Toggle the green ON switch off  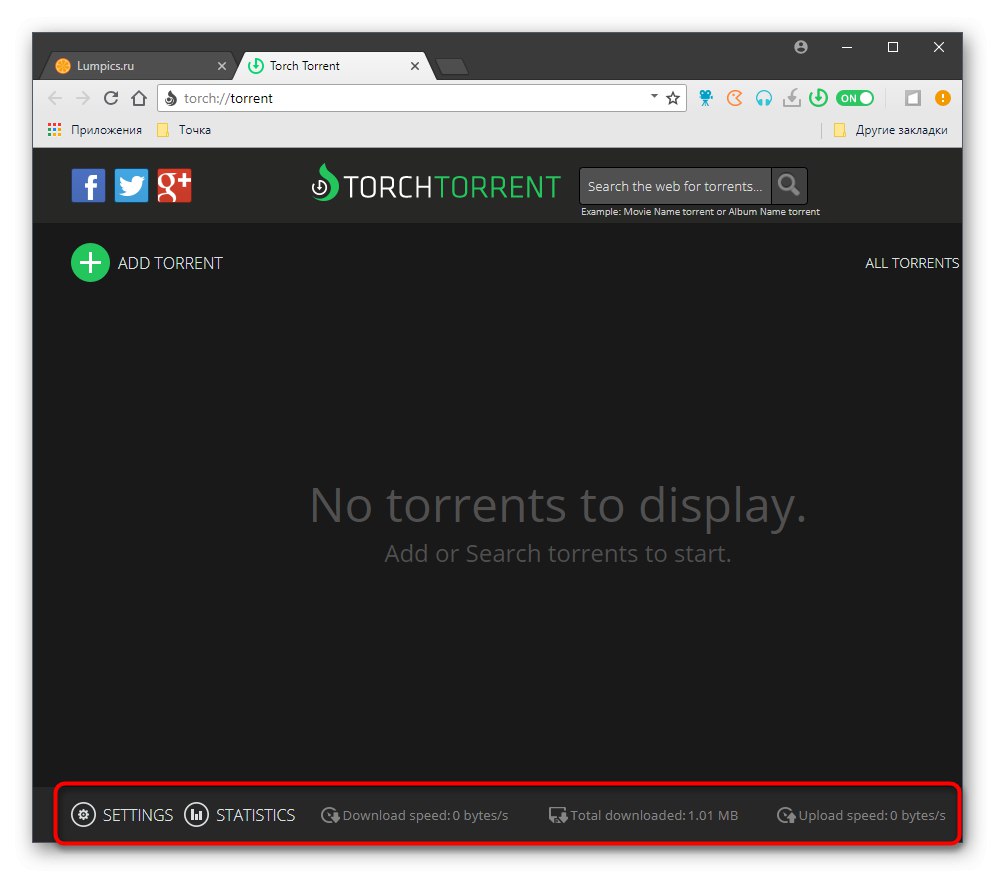[853, 97]
